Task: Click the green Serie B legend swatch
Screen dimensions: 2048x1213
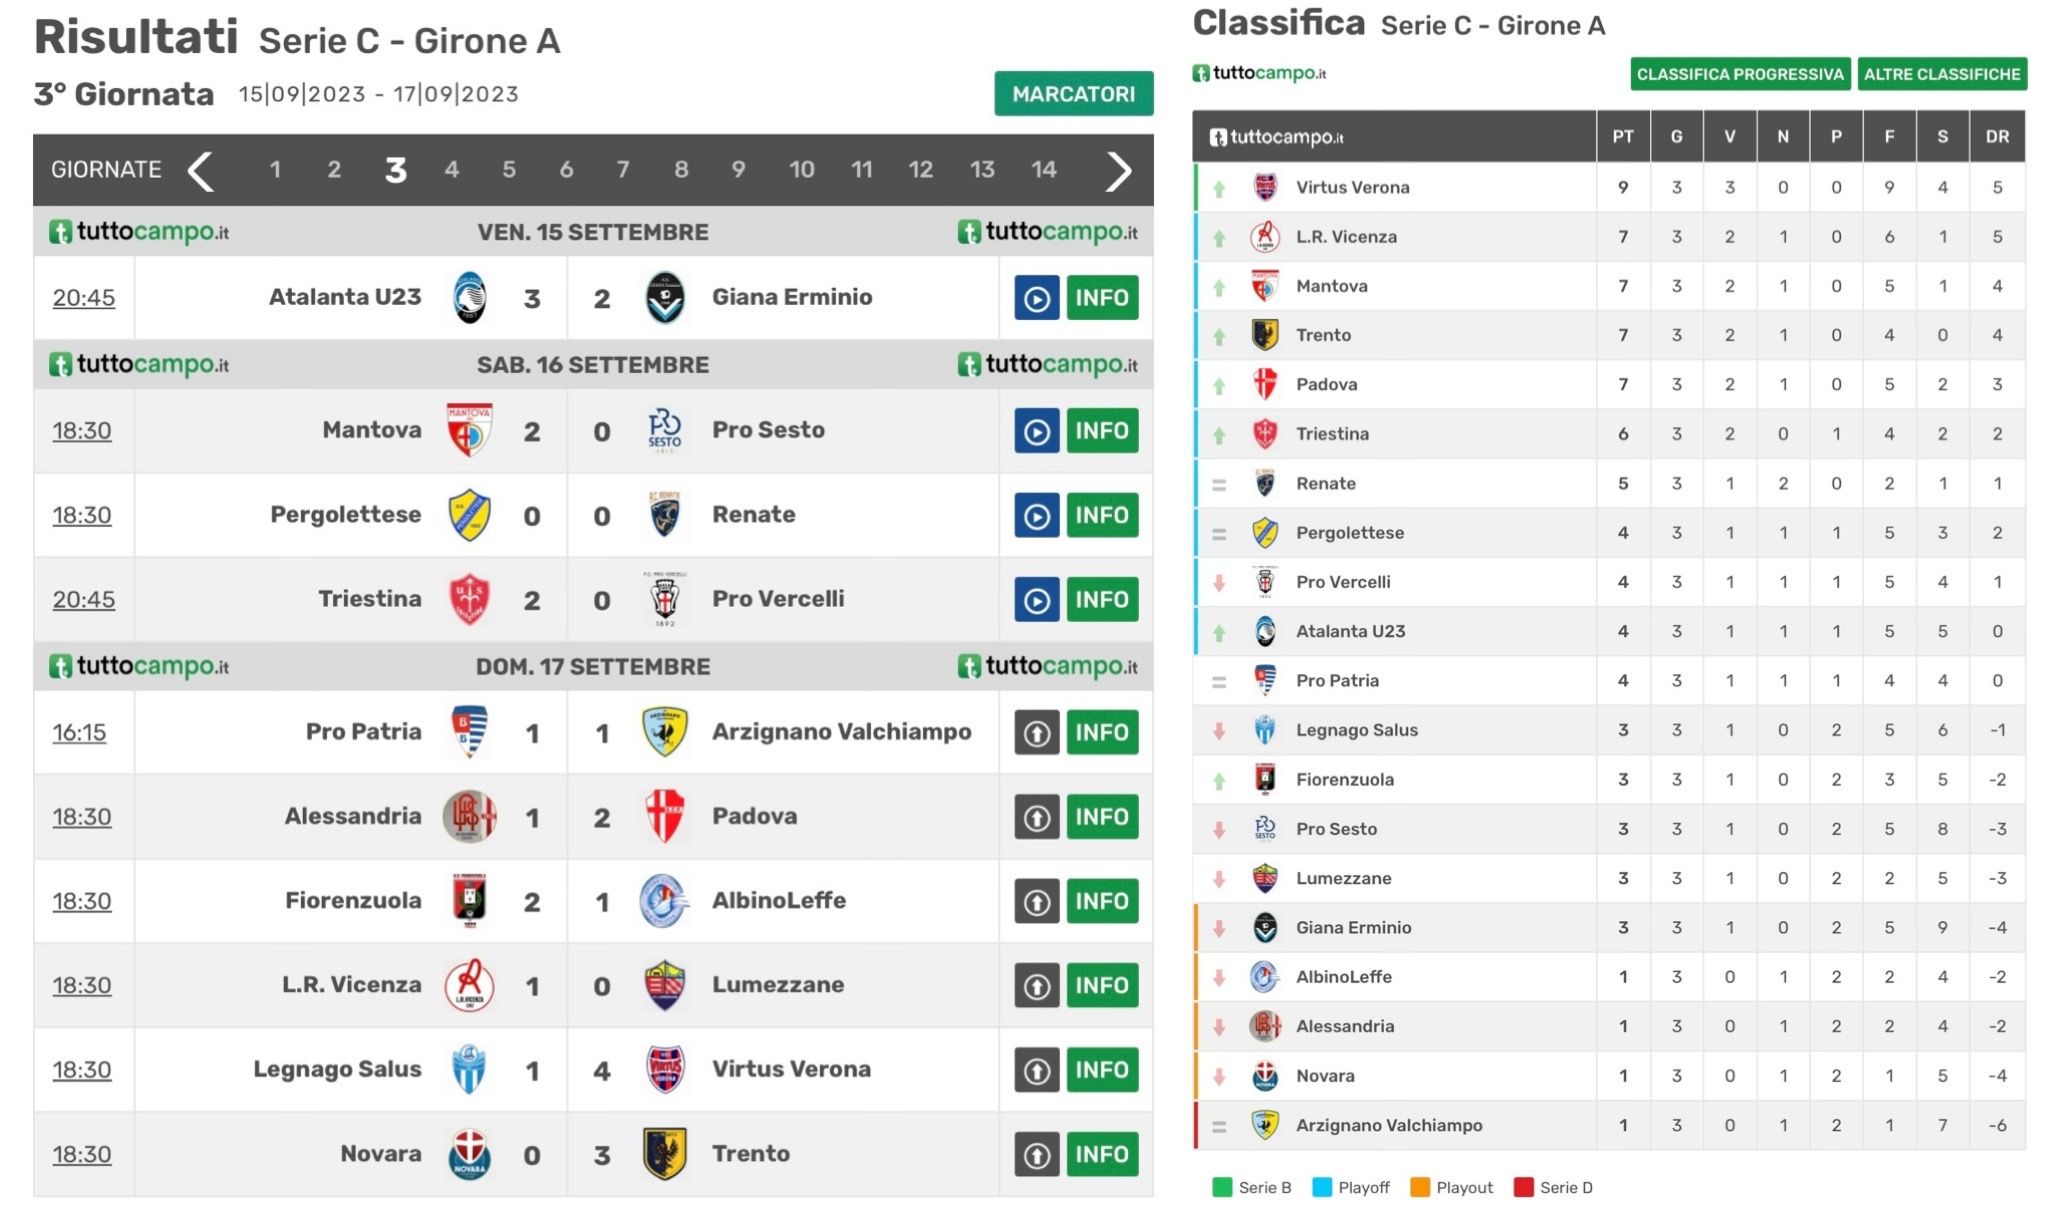Action: tap(1222, 1187)
